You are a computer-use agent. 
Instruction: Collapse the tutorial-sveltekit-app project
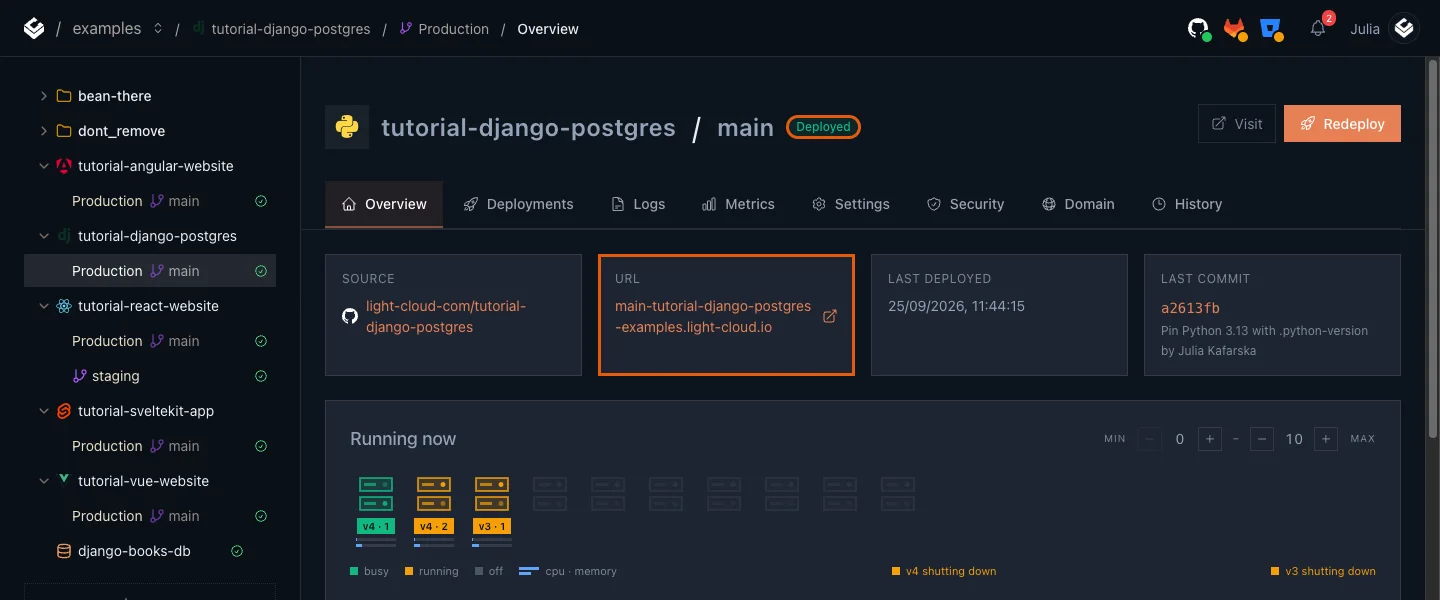[x=43, y=411]
